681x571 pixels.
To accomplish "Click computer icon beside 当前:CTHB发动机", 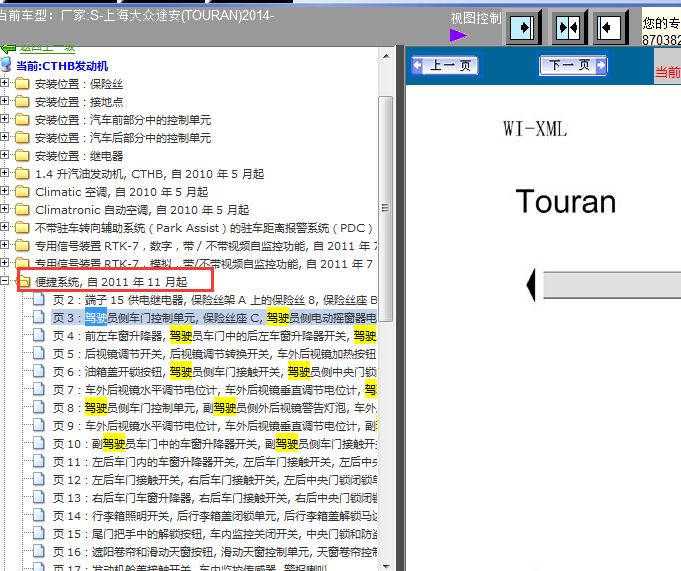I will tap(6, 64).
